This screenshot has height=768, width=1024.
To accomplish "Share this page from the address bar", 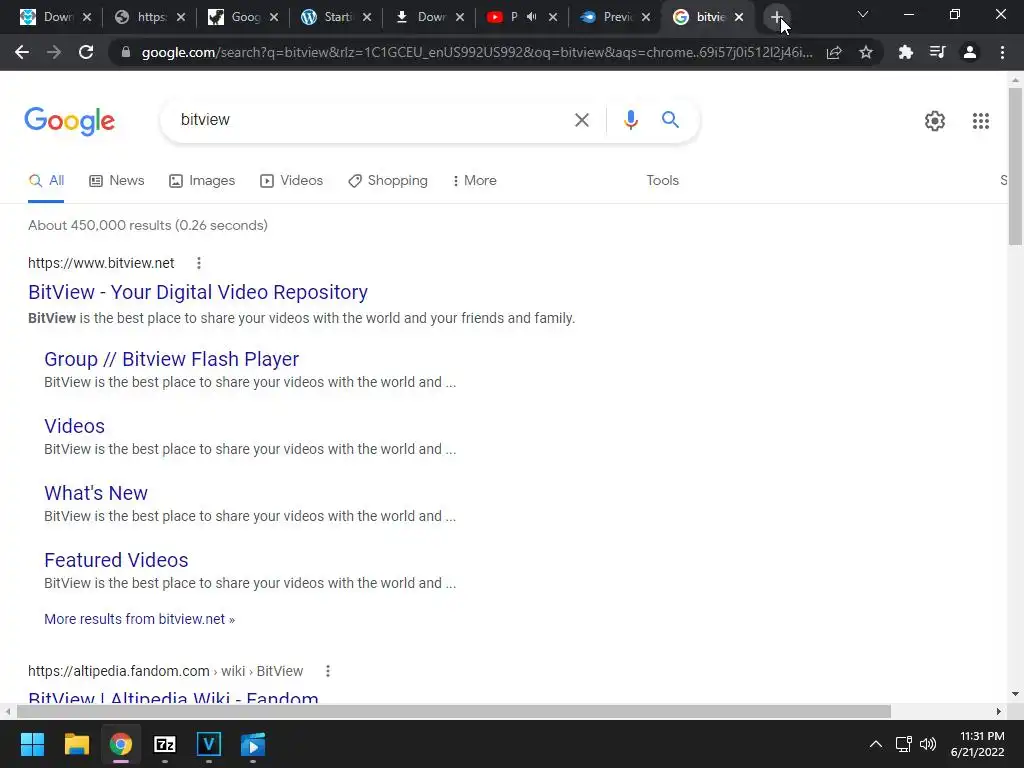I will (834, 52).
